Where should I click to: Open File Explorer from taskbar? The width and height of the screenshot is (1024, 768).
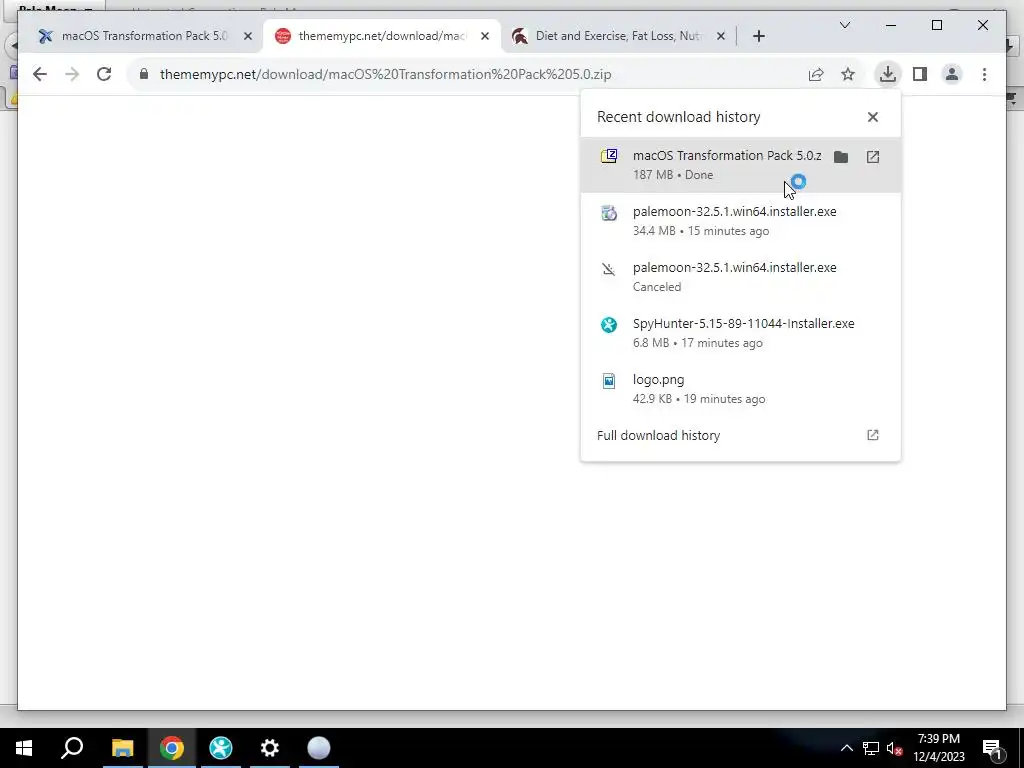tap(122, 748)
